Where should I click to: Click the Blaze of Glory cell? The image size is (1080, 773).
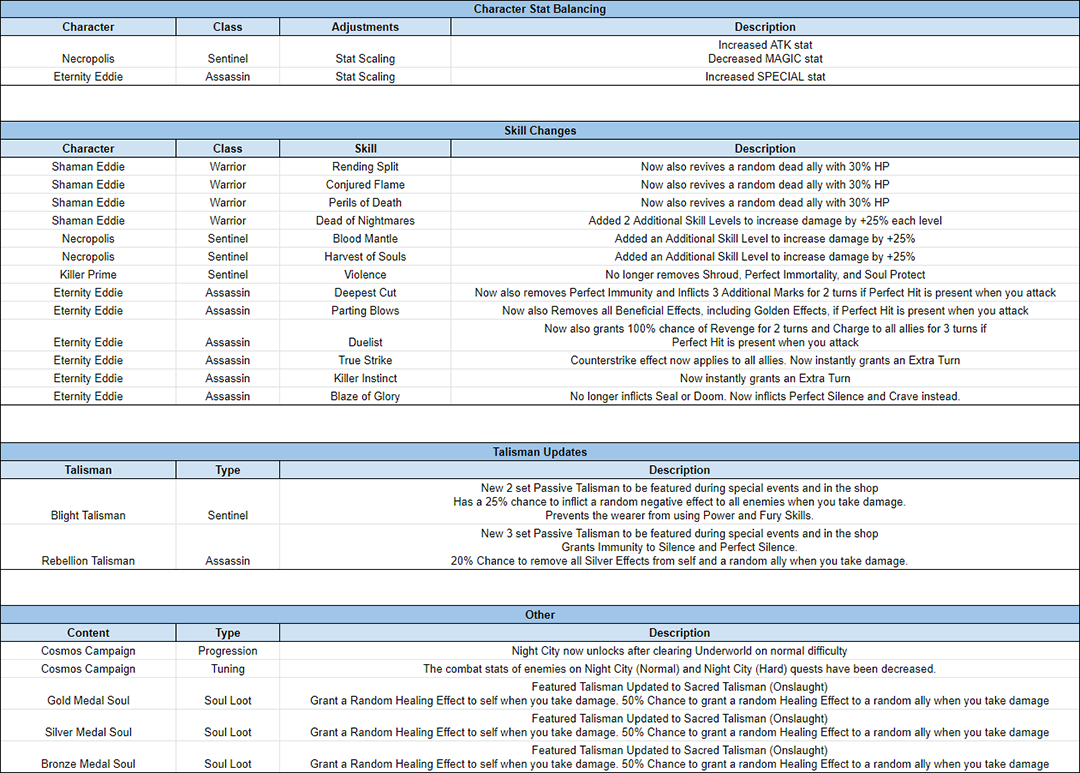click(365, 397)
